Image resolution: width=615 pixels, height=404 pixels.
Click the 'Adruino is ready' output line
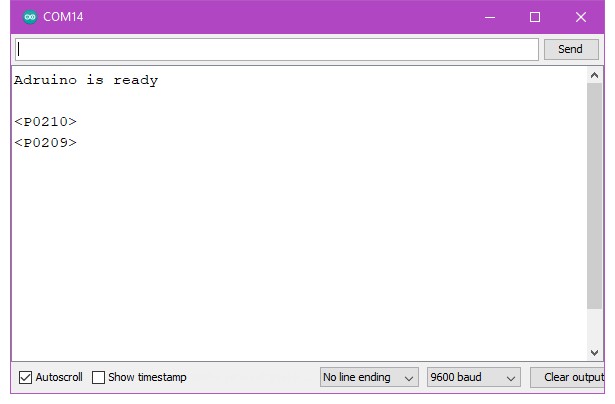[x=86, y=80]
